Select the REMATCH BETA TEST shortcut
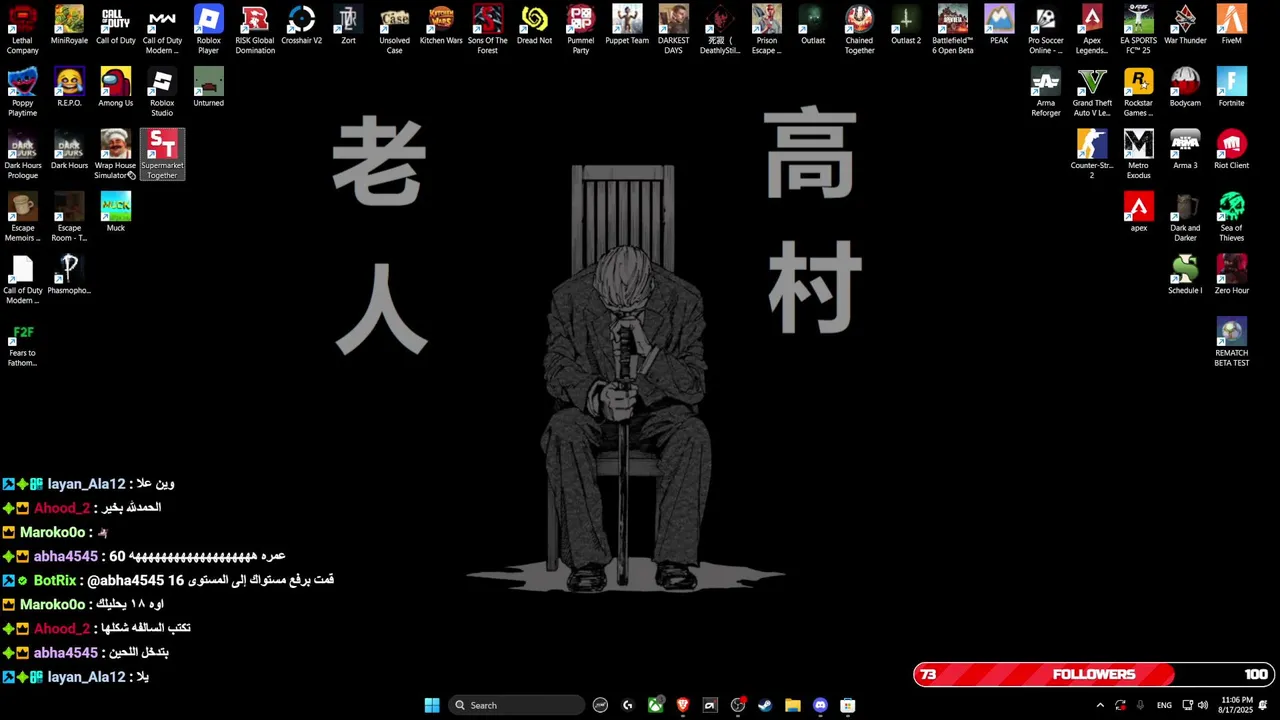 pos(1231,342)
